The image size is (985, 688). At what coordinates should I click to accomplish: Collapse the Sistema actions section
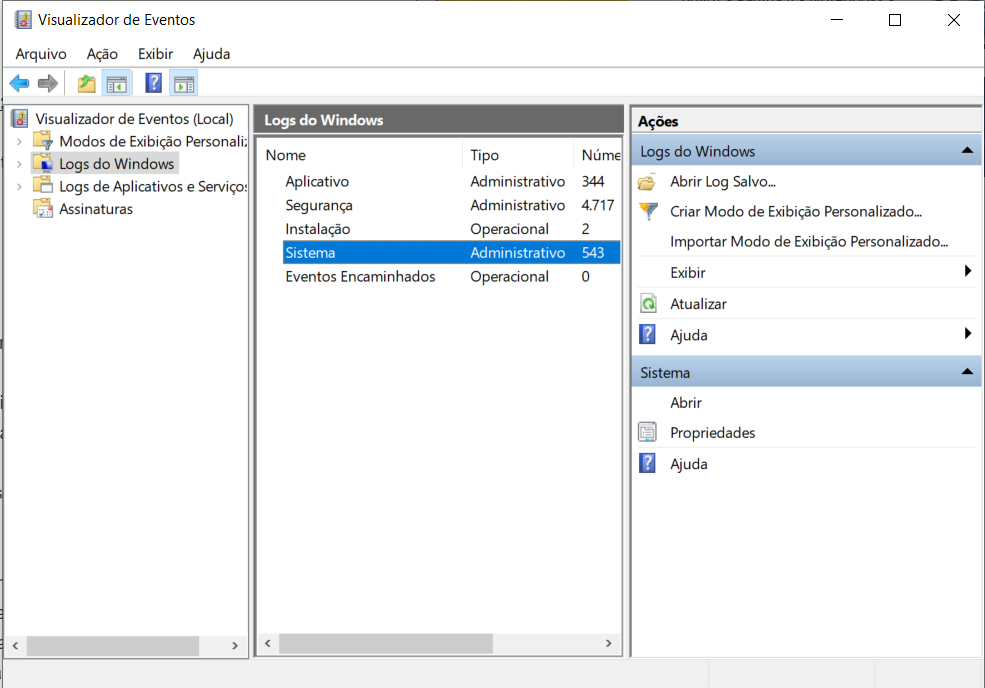[966, 372]
